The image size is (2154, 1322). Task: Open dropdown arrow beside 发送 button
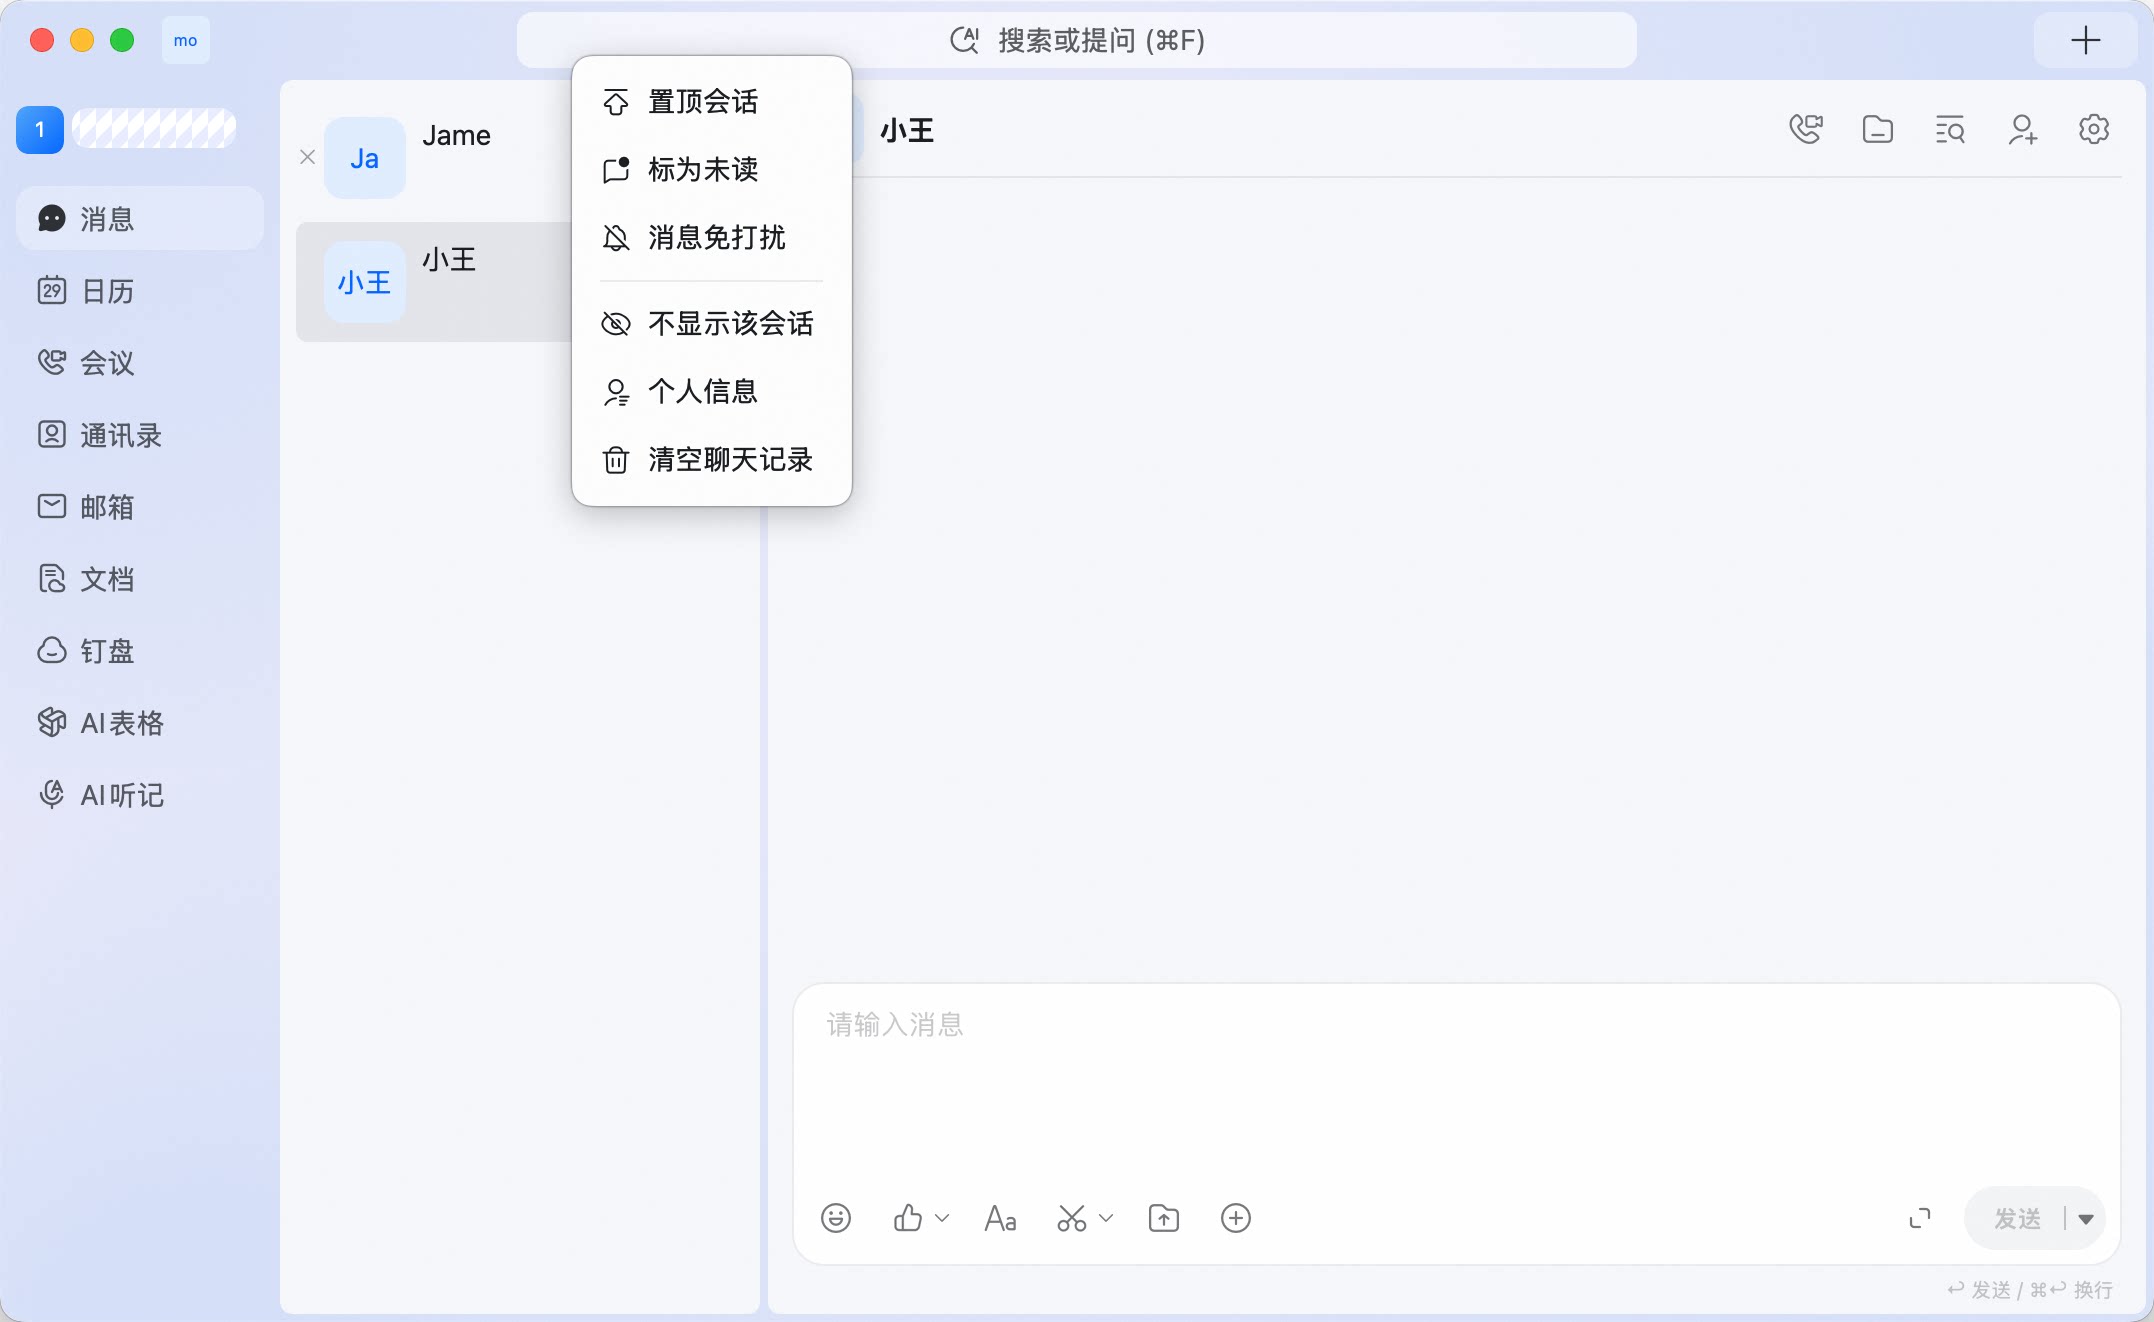pyautogui.click(x=2086, y=1219)
